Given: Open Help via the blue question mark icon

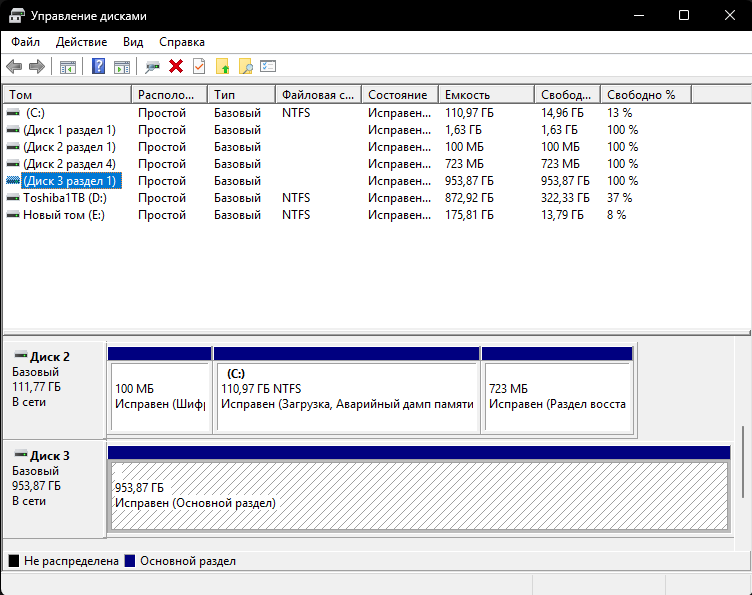Looking at the screenshot, I should (x=99, y=67).
